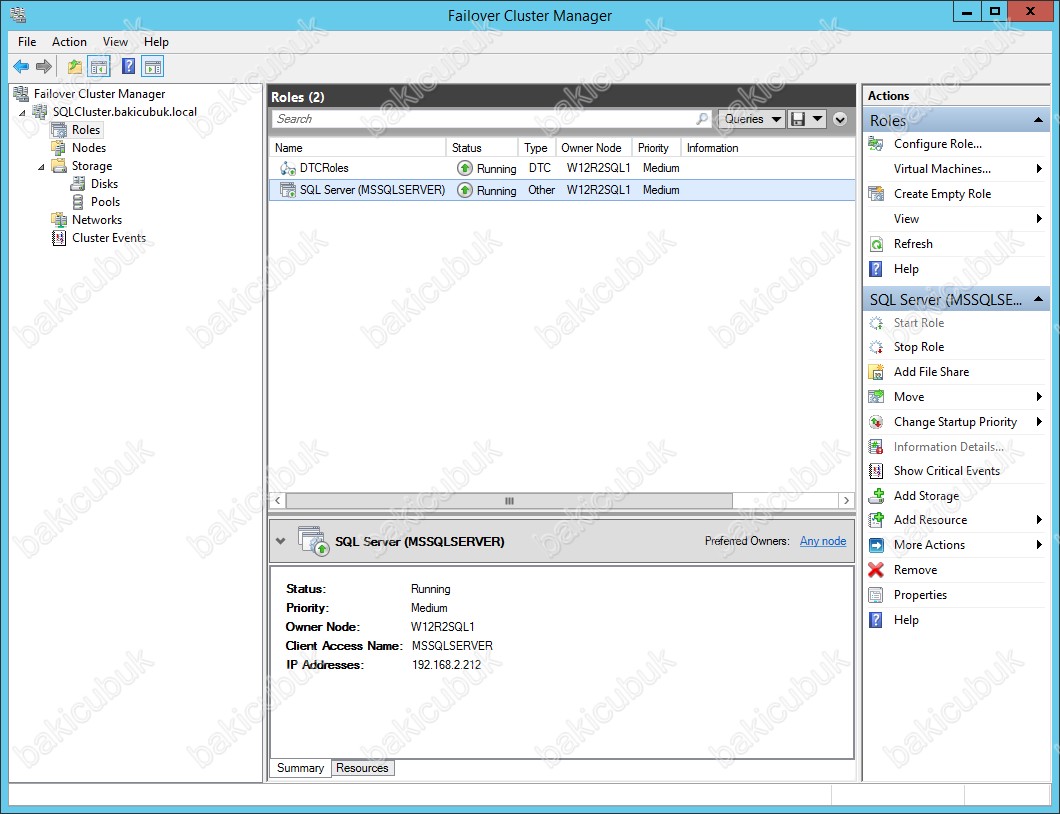Open the Queries dropdown
Viewport: 1060px width, 814px height.
click(751, 119)
